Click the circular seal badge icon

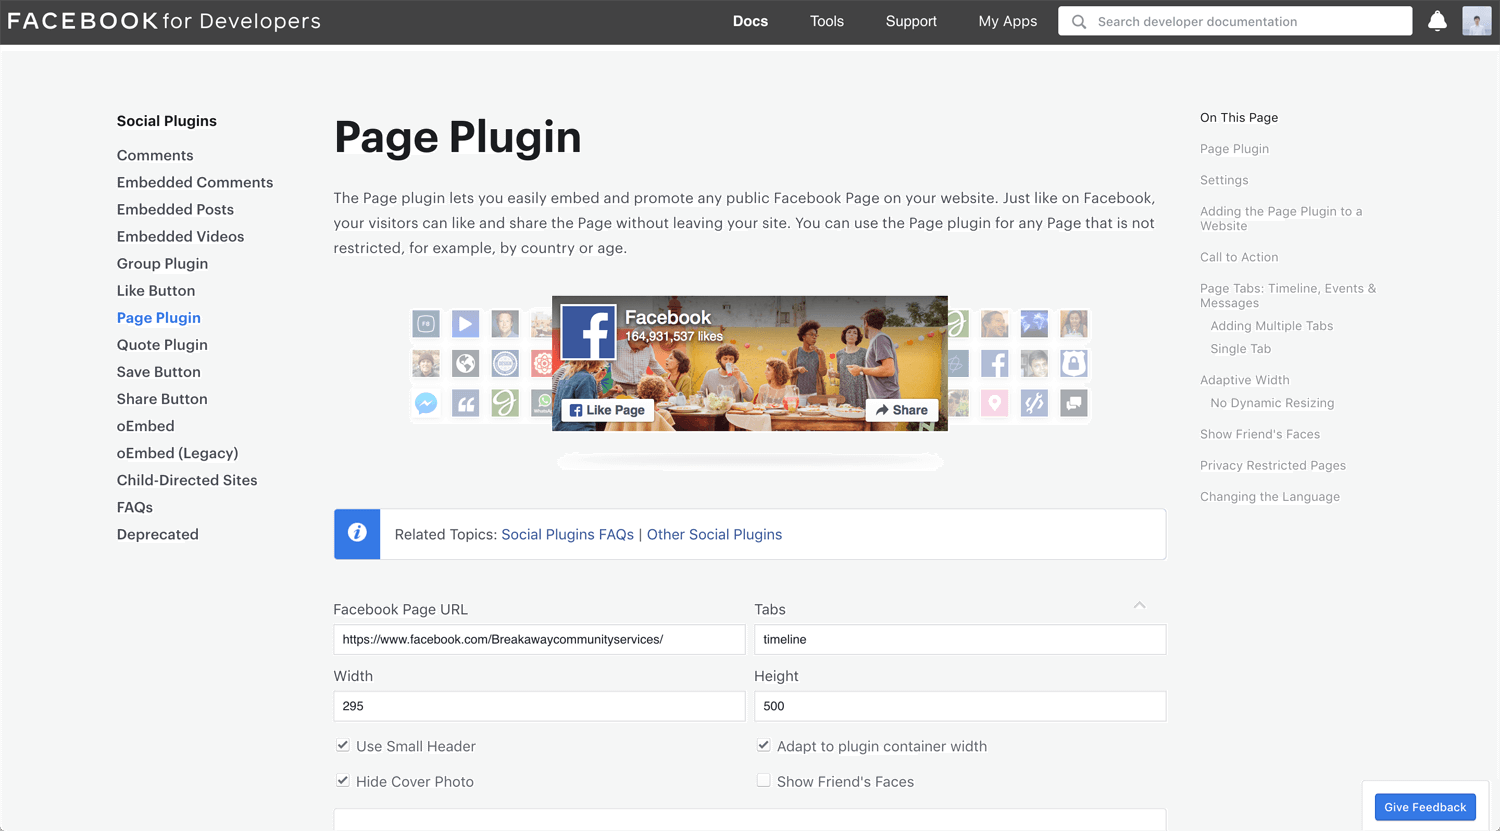(x=505, y=364)
